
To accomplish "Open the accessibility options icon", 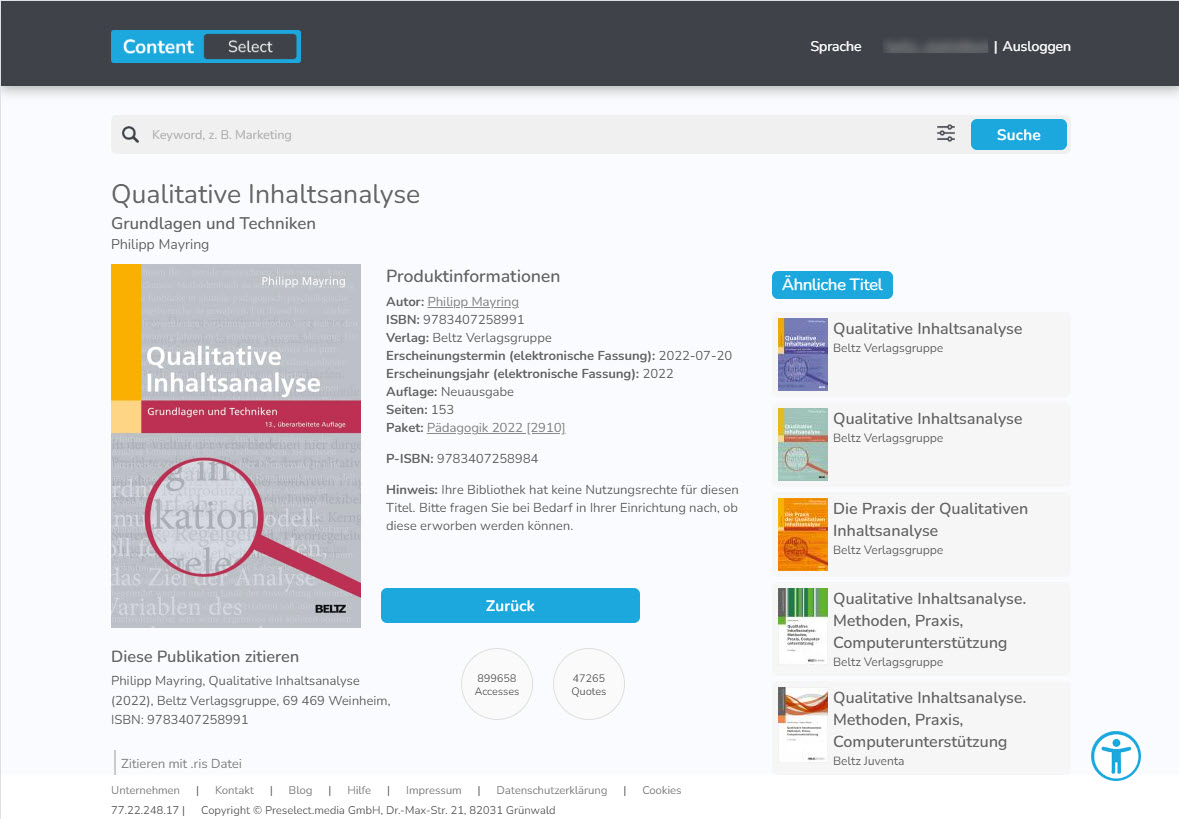I will 1116,756.
